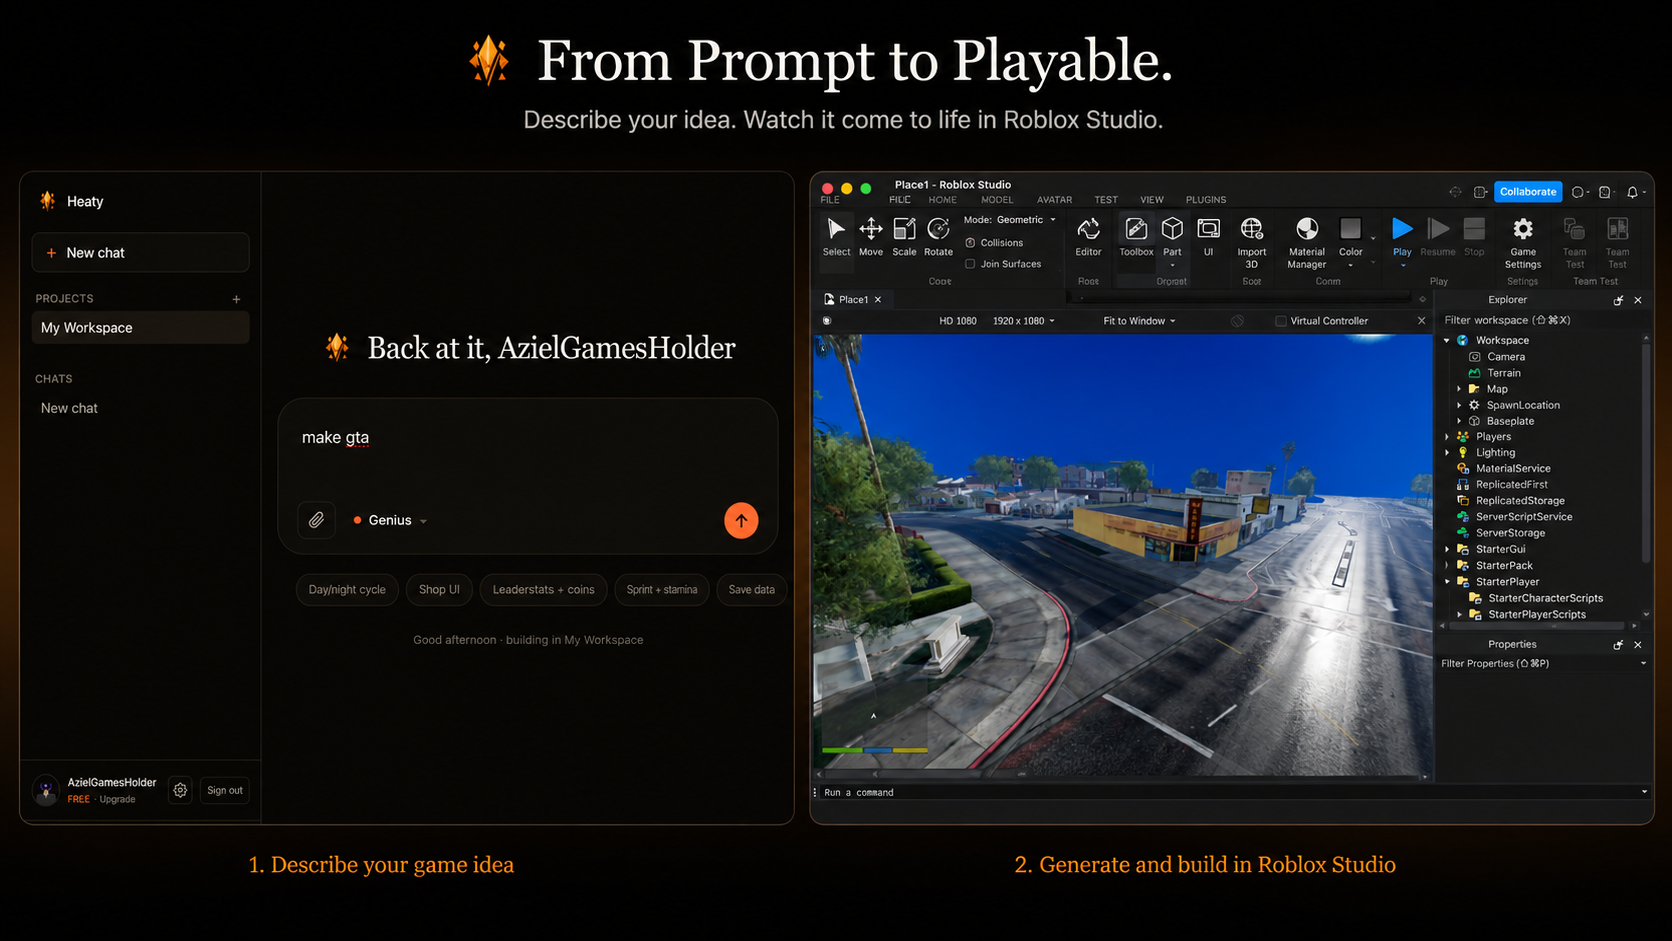The width and height of the screenshot is (1672, 941).
Task: Click the Heaty logo in the sidebar
Action: pyautogui.click(x=47, y=201)
